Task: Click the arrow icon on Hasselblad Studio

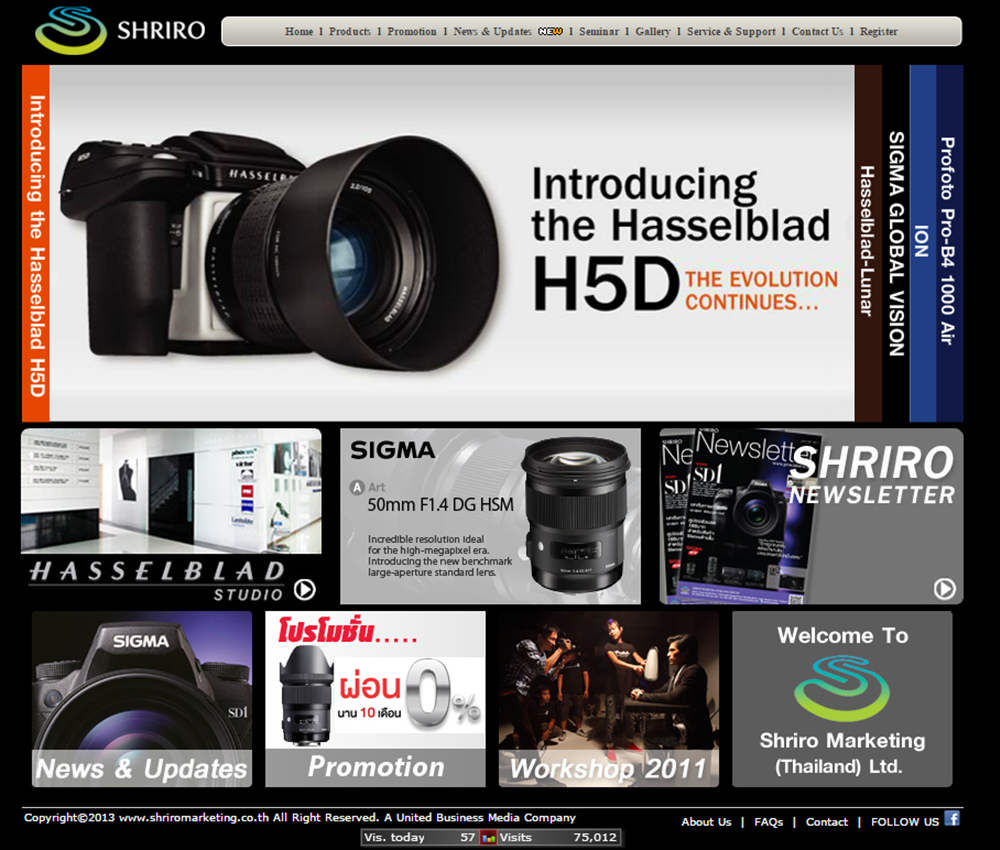Action: point(304,590)
